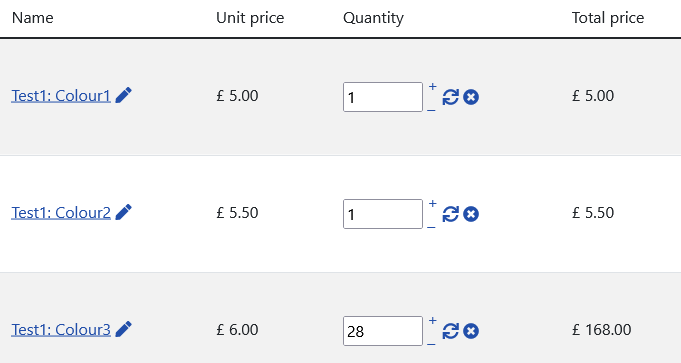This screenshot has height=363, width=681.
Task: Refresh quantity for the Colour2 row
Action: click(450, 214)
